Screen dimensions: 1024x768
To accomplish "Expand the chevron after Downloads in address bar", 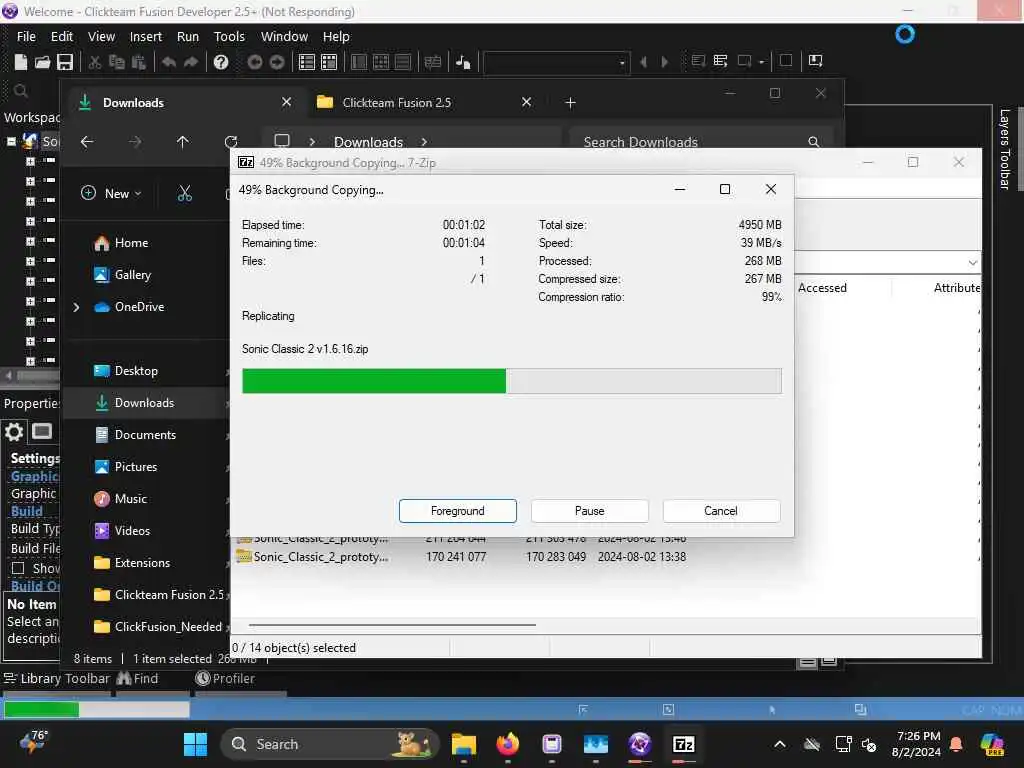I will coord(424,142).
